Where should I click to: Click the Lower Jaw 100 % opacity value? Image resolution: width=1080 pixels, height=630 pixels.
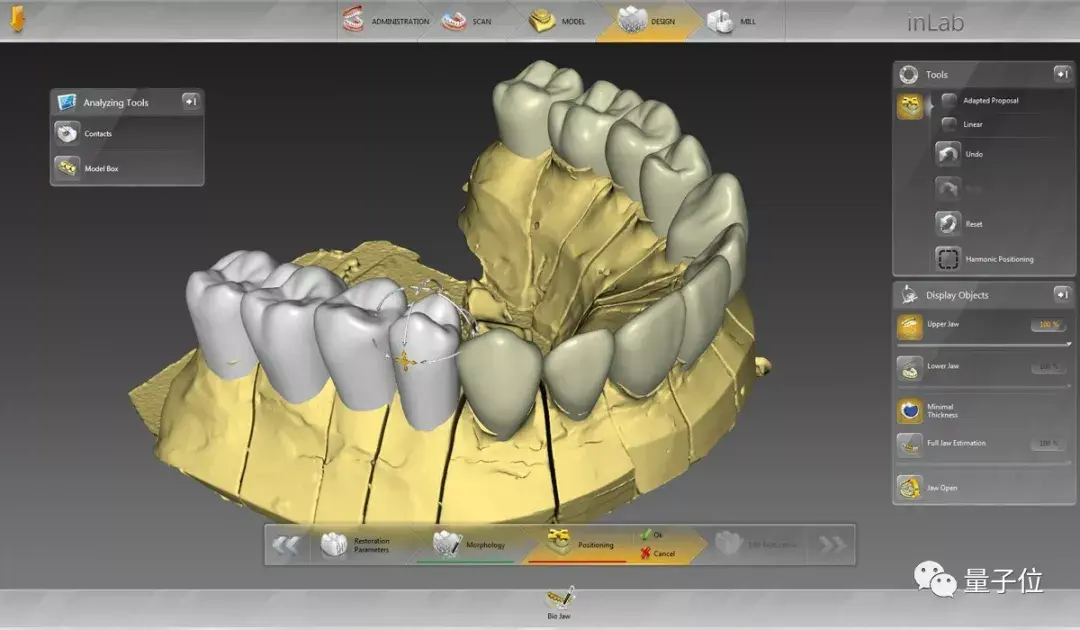tap(1049, 367)
